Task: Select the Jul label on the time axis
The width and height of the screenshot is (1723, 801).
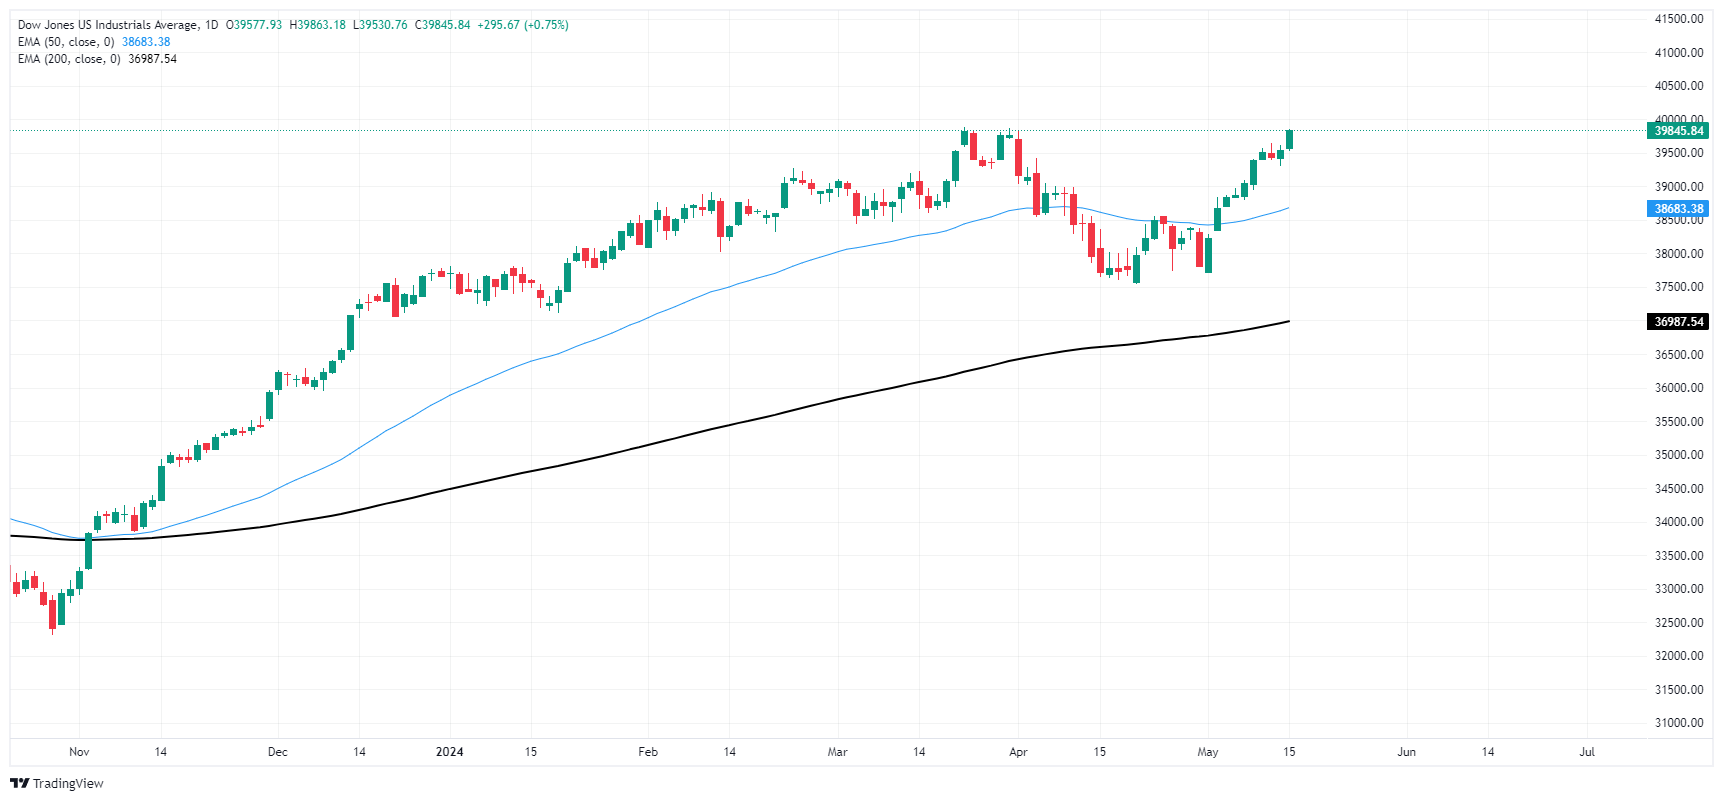Action: click(x=1586, y=752)
